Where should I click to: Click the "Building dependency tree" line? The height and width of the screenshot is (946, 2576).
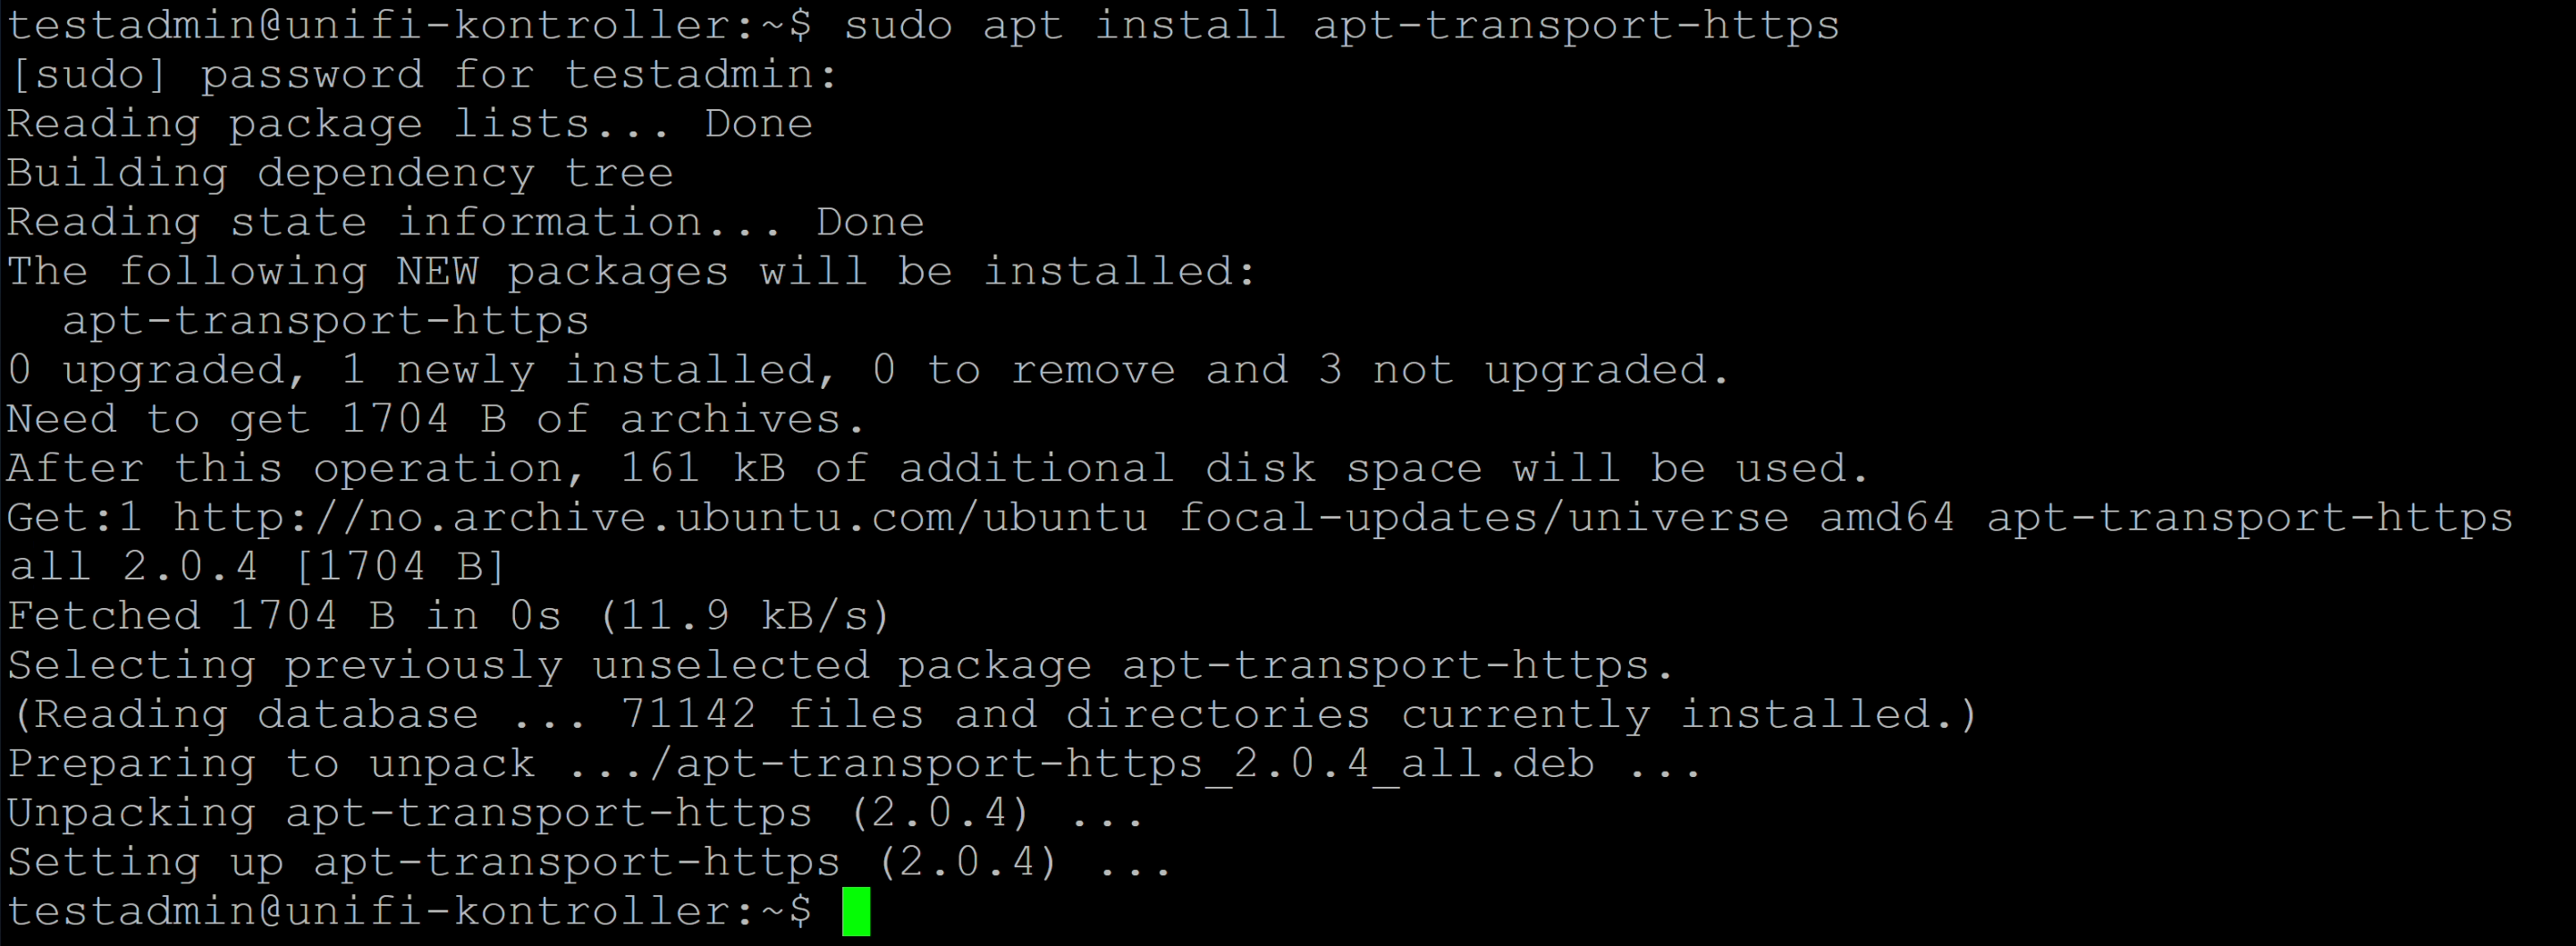(x=340, y=173)
